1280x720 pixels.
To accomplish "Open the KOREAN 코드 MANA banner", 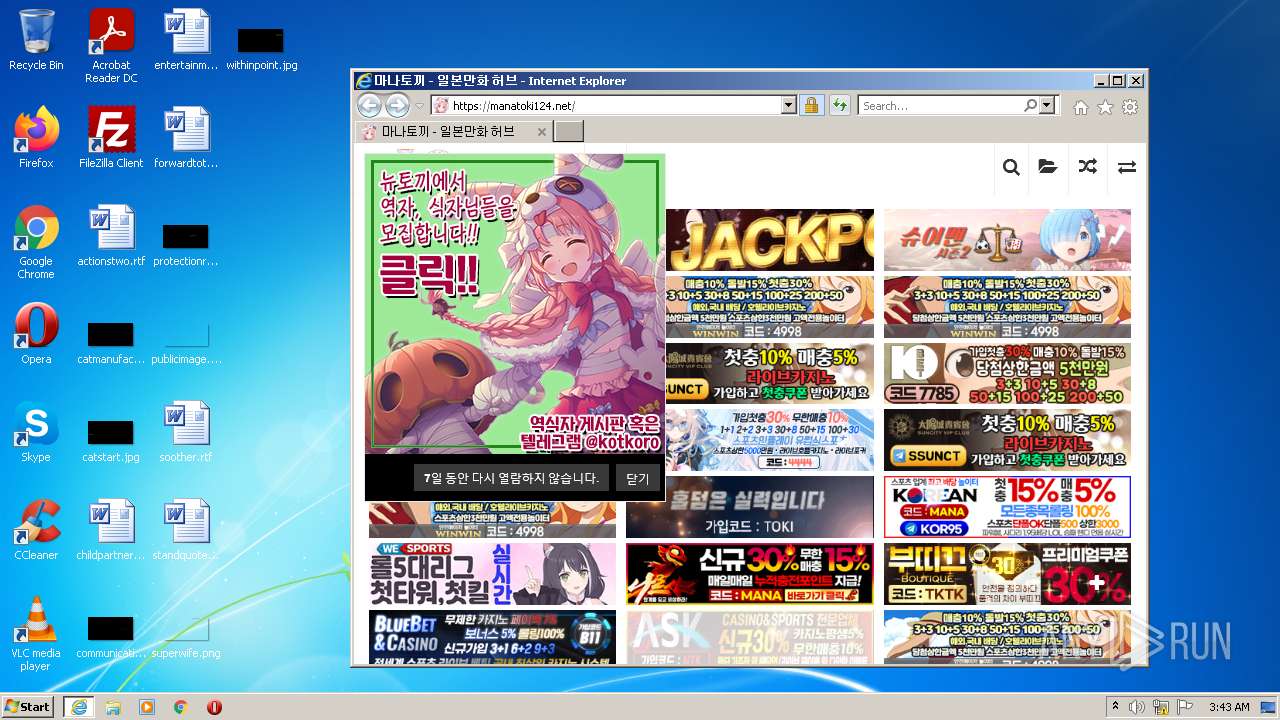I will click(x=1007, y=507).
